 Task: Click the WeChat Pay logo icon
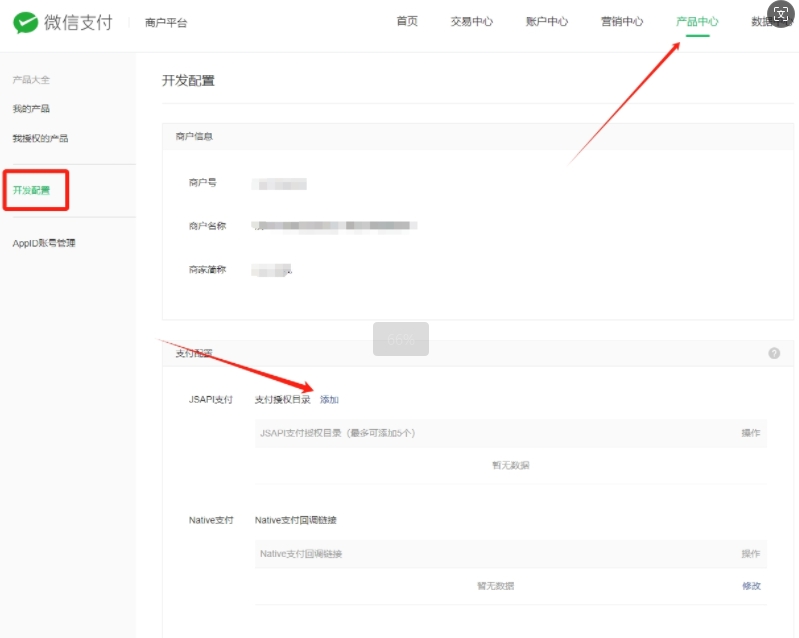[25, 22]
